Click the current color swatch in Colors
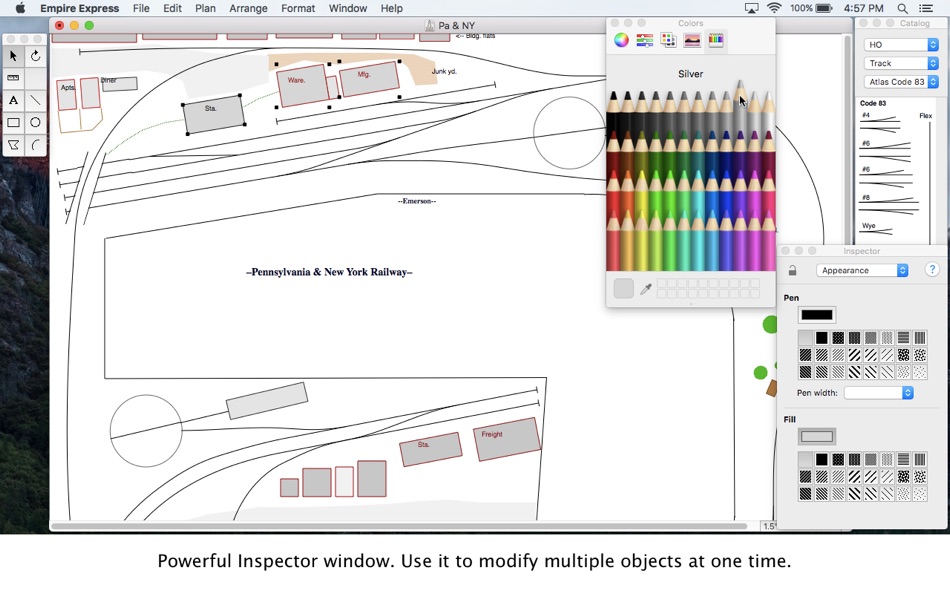The width and height of the screenshot is (950, 594). tap(623, 289)
